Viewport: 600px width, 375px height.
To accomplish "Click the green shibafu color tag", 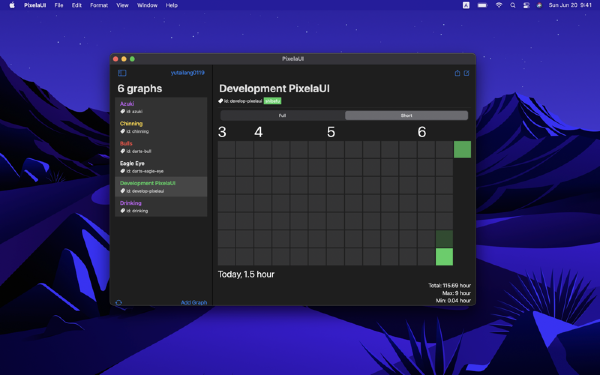I will [272, 101].
